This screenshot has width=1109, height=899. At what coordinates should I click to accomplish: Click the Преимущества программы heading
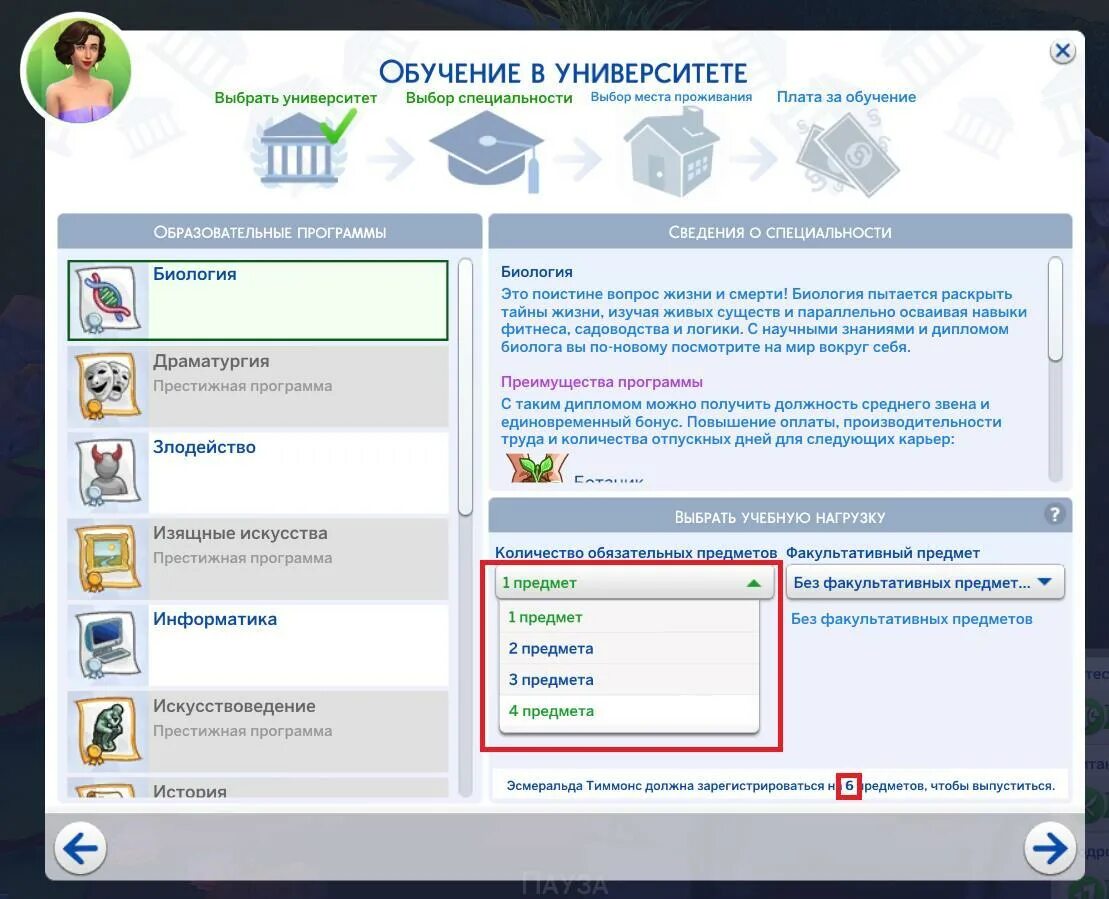click(601, 382)
